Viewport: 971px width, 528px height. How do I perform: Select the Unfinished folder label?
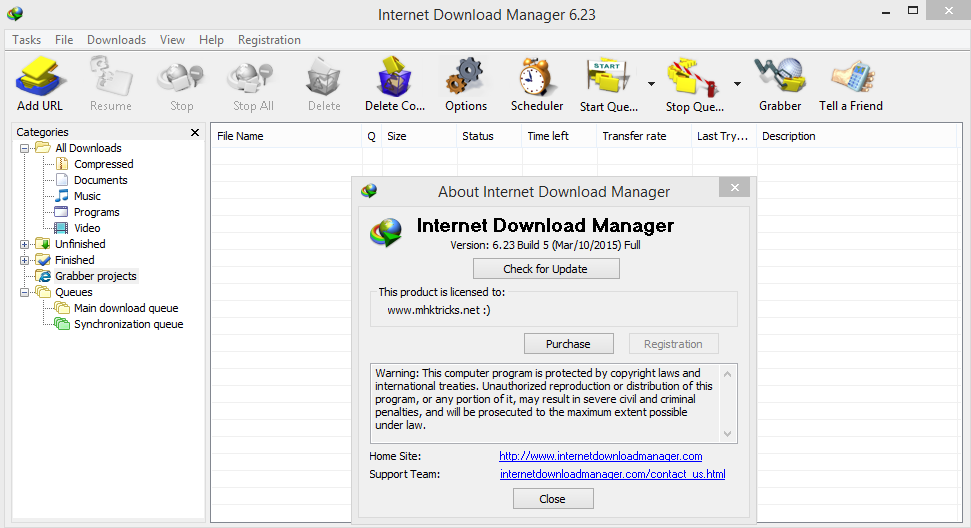pyautogui.click(x=80, y=244)
